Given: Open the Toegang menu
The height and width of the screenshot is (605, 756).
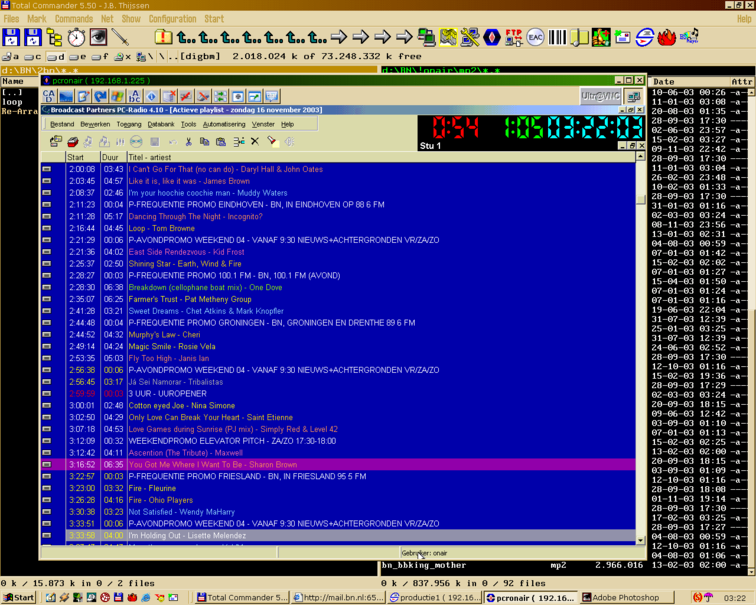Looking at the screenshot, I should (x=129, y=124).
